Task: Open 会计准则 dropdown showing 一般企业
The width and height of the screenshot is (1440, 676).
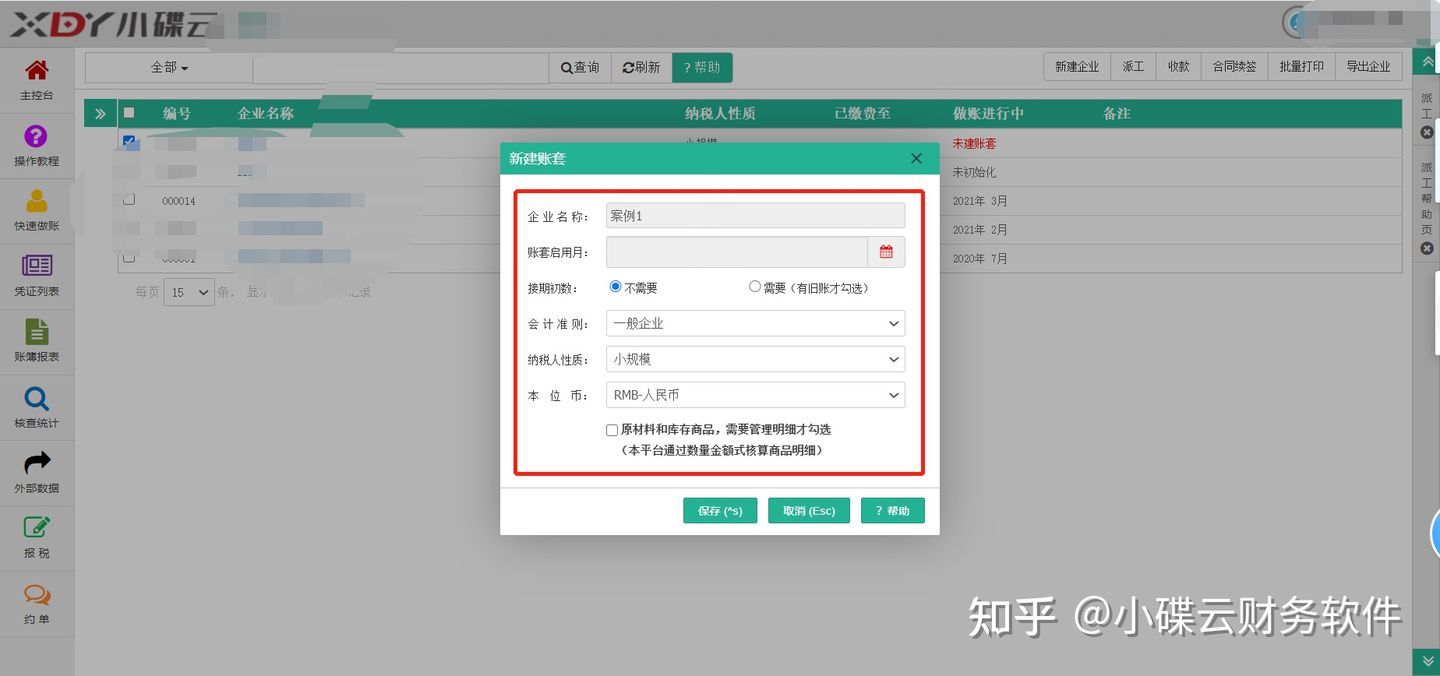Action: click(x=755, y=324)
